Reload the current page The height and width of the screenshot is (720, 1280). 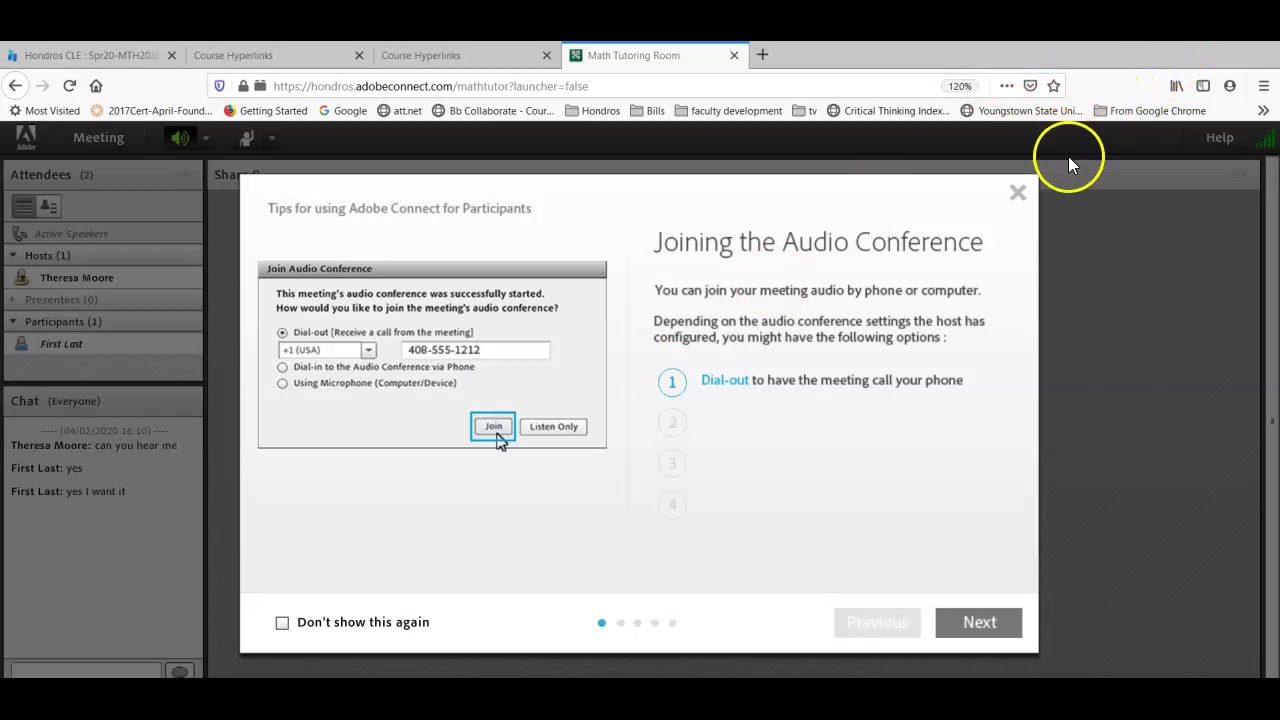click(x=69, y=86)
